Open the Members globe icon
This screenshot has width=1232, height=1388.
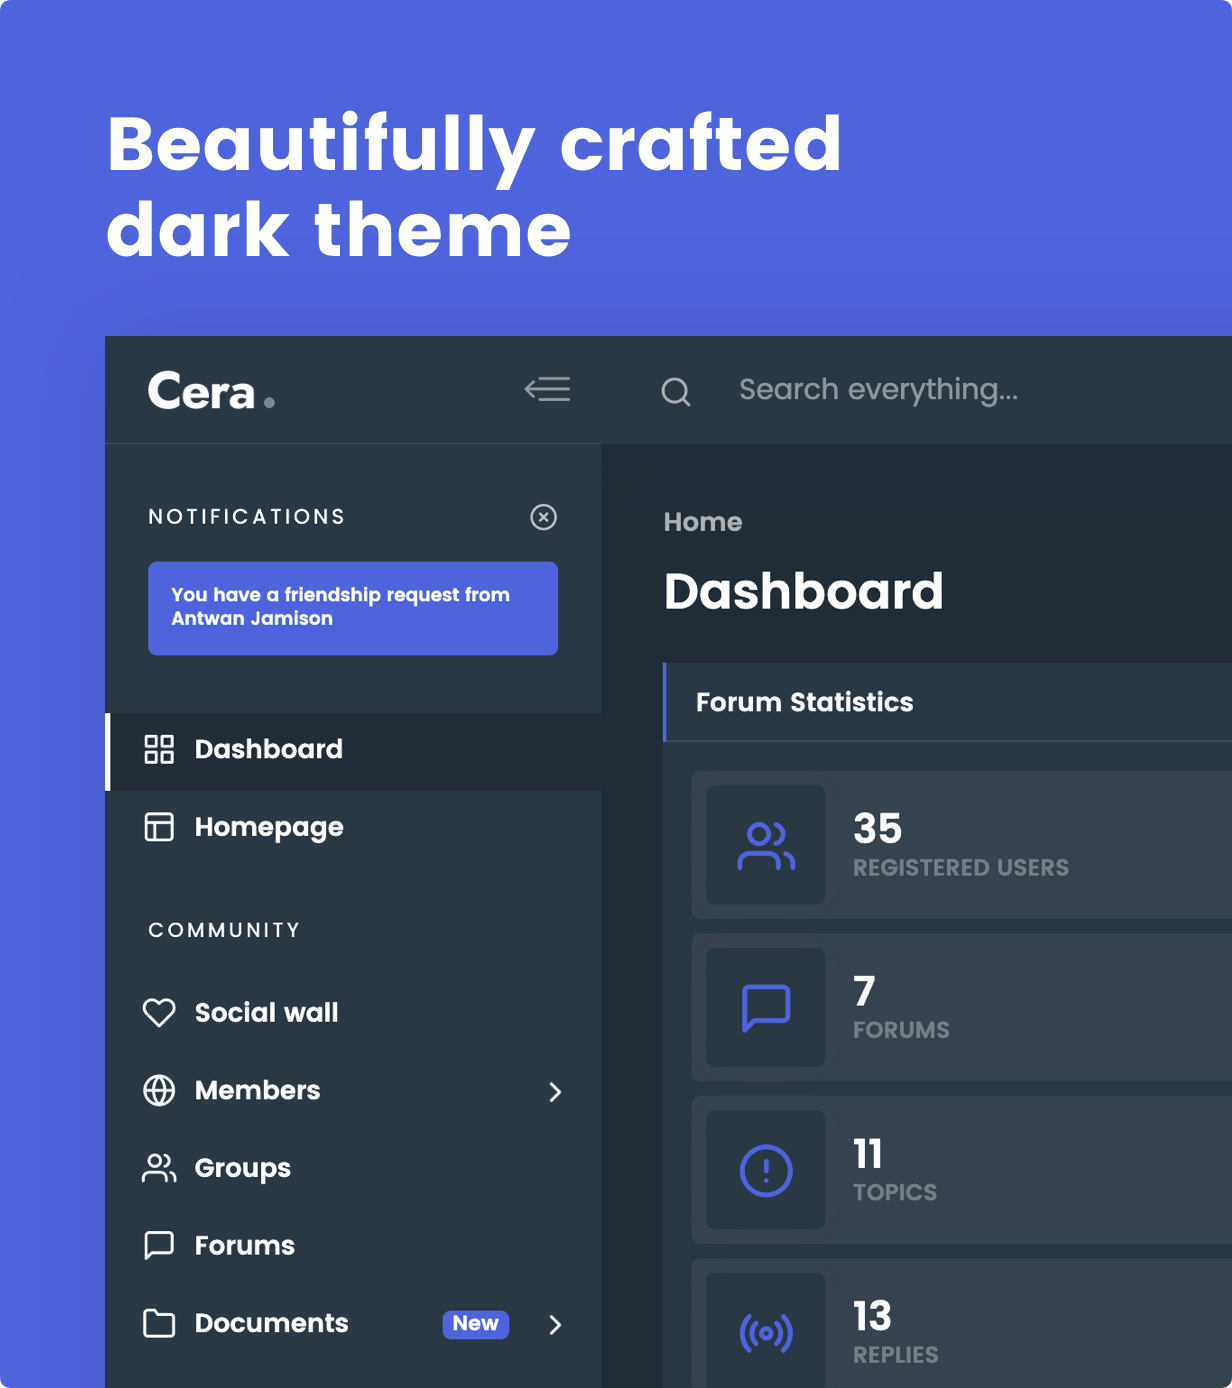coord(159,1090)
